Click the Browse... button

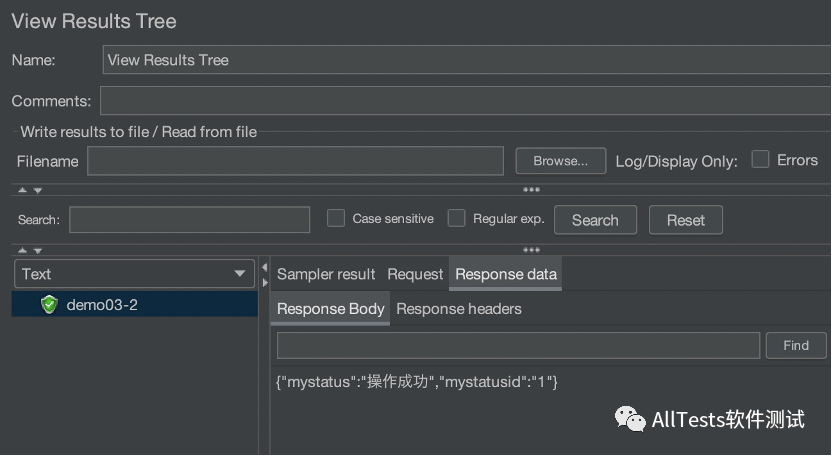click(x=561, y=161)
